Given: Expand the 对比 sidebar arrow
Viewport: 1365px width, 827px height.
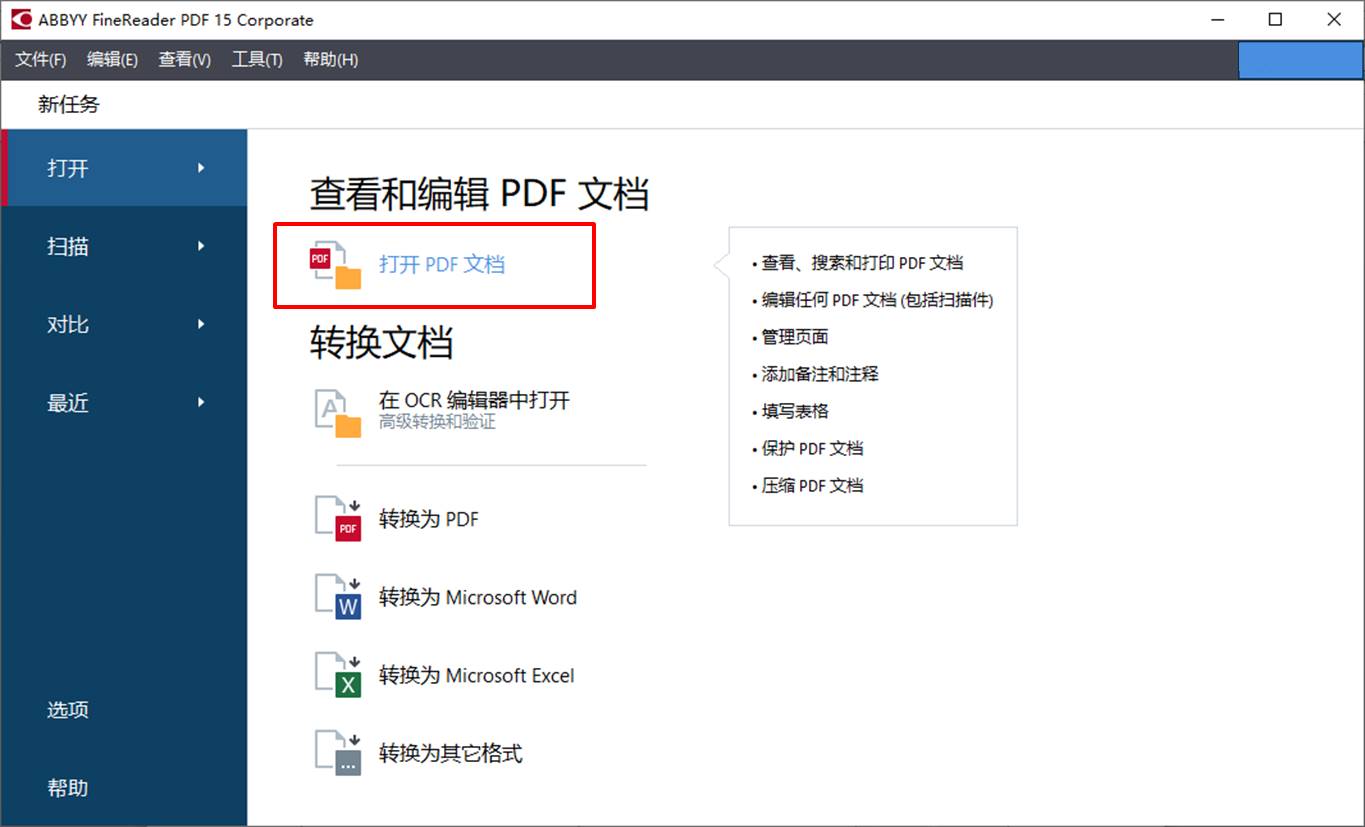Looking at the screenshot, I should pyautogui.click(x=201, y=324).
